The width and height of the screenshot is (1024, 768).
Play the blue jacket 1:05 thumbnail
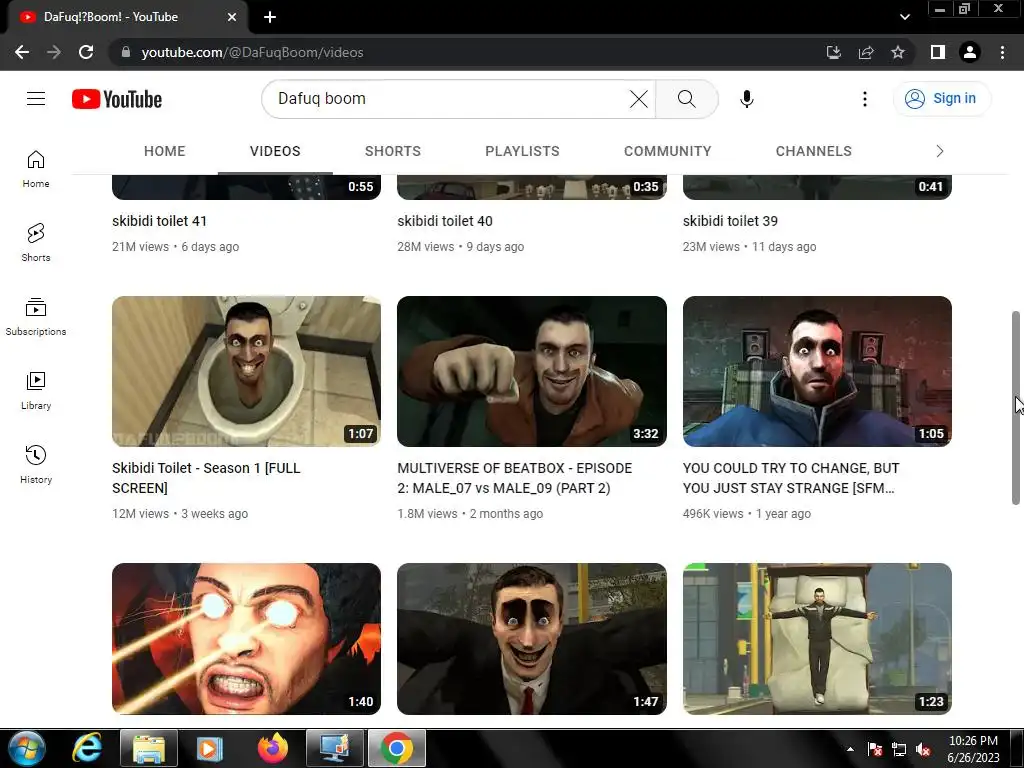pos(817,372)
